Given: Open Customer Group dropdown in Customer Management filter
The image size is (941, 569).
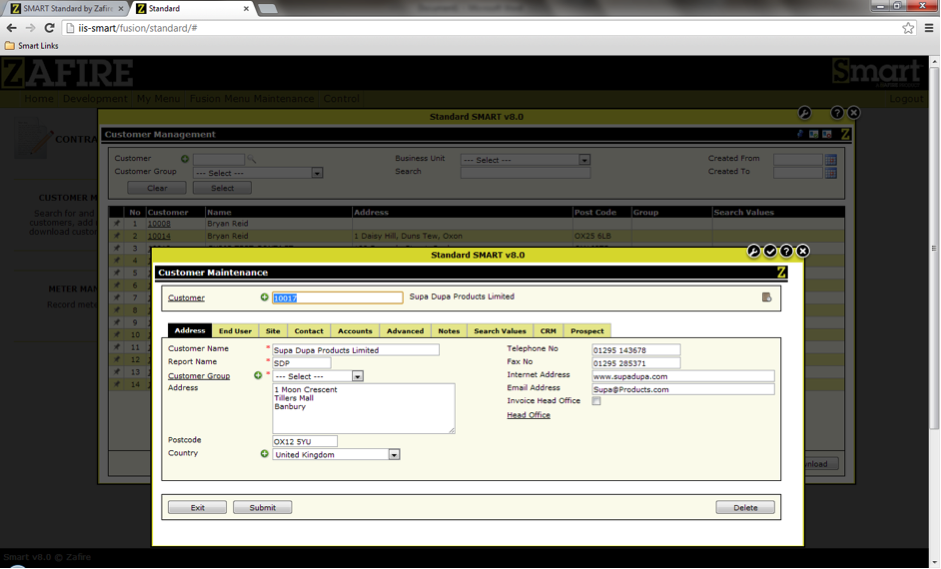Looking at the screenshot, I should click(258, 173).
